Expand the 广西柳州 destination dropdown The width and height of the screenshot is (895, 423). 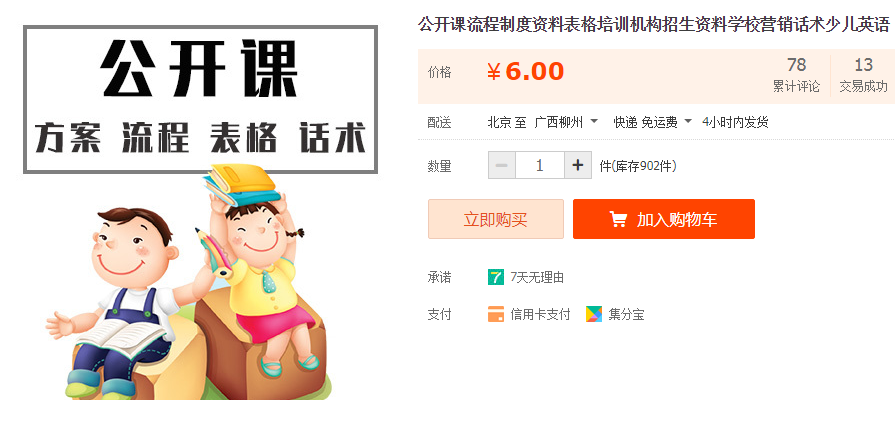point(566,122)
